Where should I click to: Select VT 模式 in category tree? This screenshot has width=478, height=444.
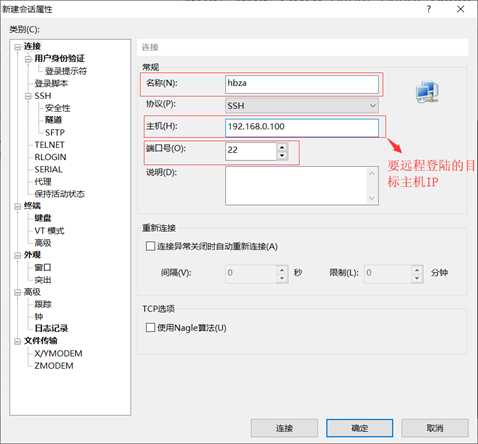(49, 231)
